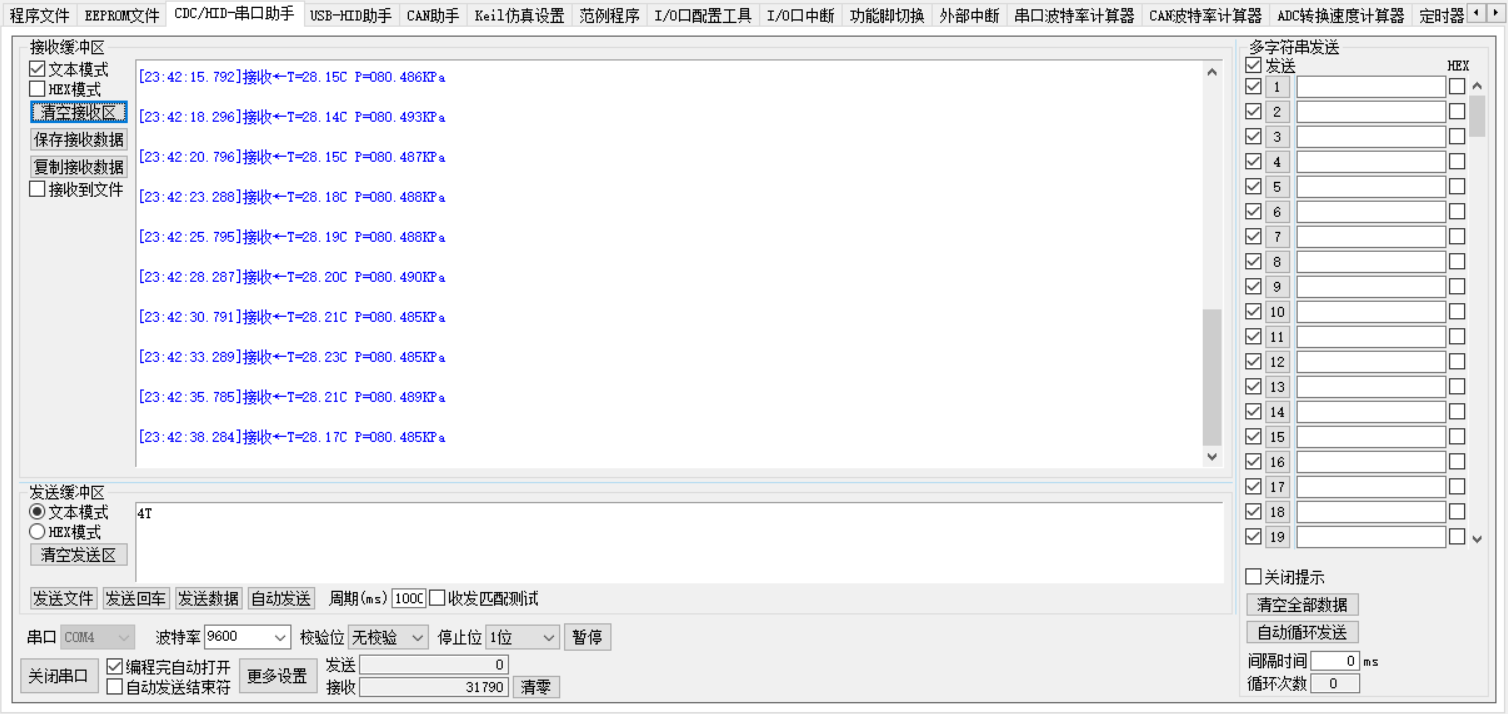Click the received line at 23:42:38.284
Screen dimensions: 1508x714
[291, 437]
